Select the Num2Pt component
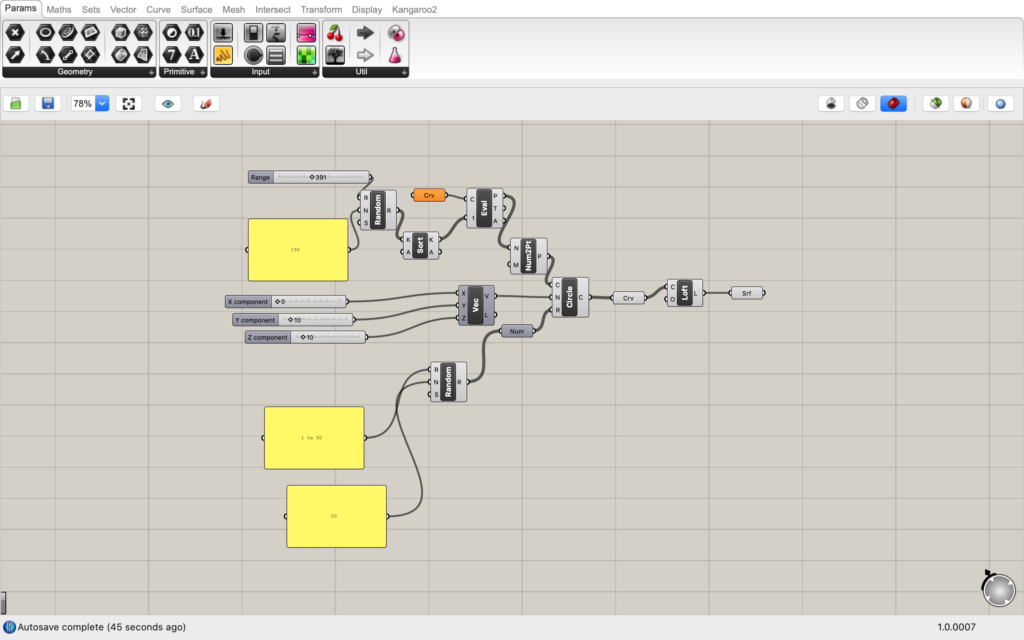Viewport: 1024px width, 640px height. click(x=528, y=256)
